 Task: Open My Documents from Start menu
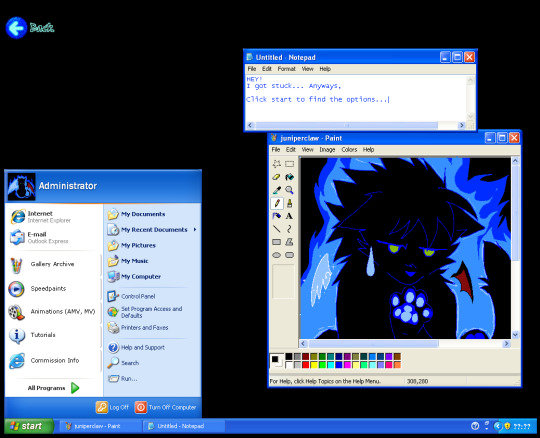point(136,214)
